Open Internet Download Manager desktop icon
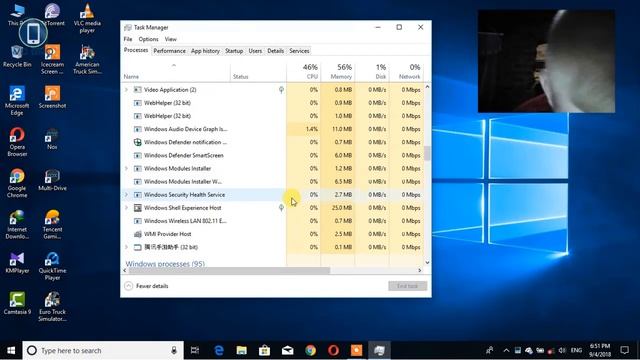The image size is (640, 360). tap(17, 224)
